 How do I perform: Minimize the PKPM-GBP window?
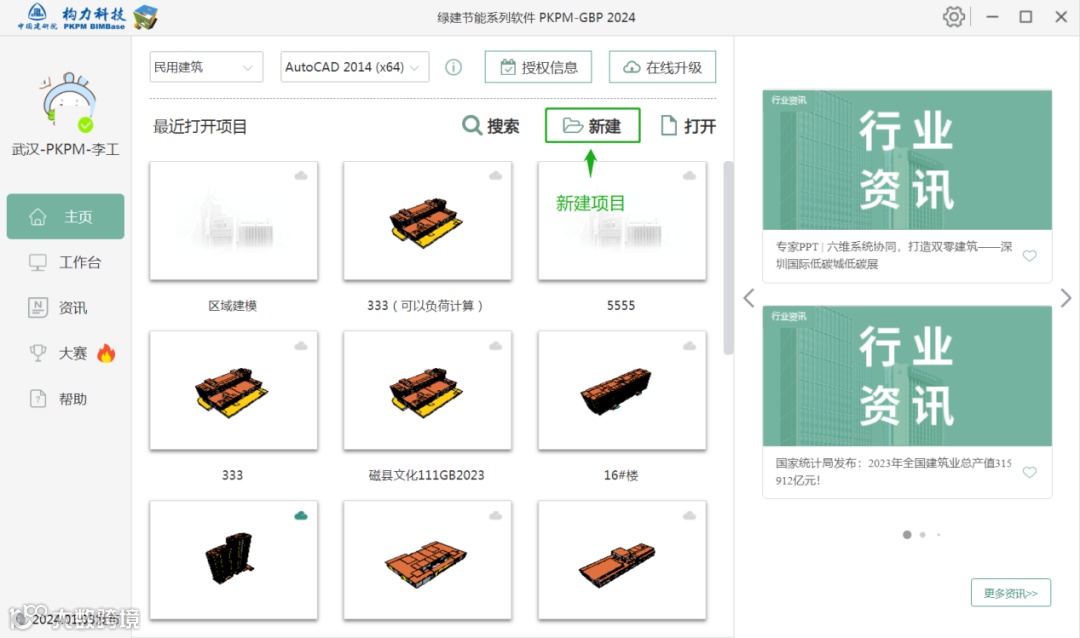(992, 17)
